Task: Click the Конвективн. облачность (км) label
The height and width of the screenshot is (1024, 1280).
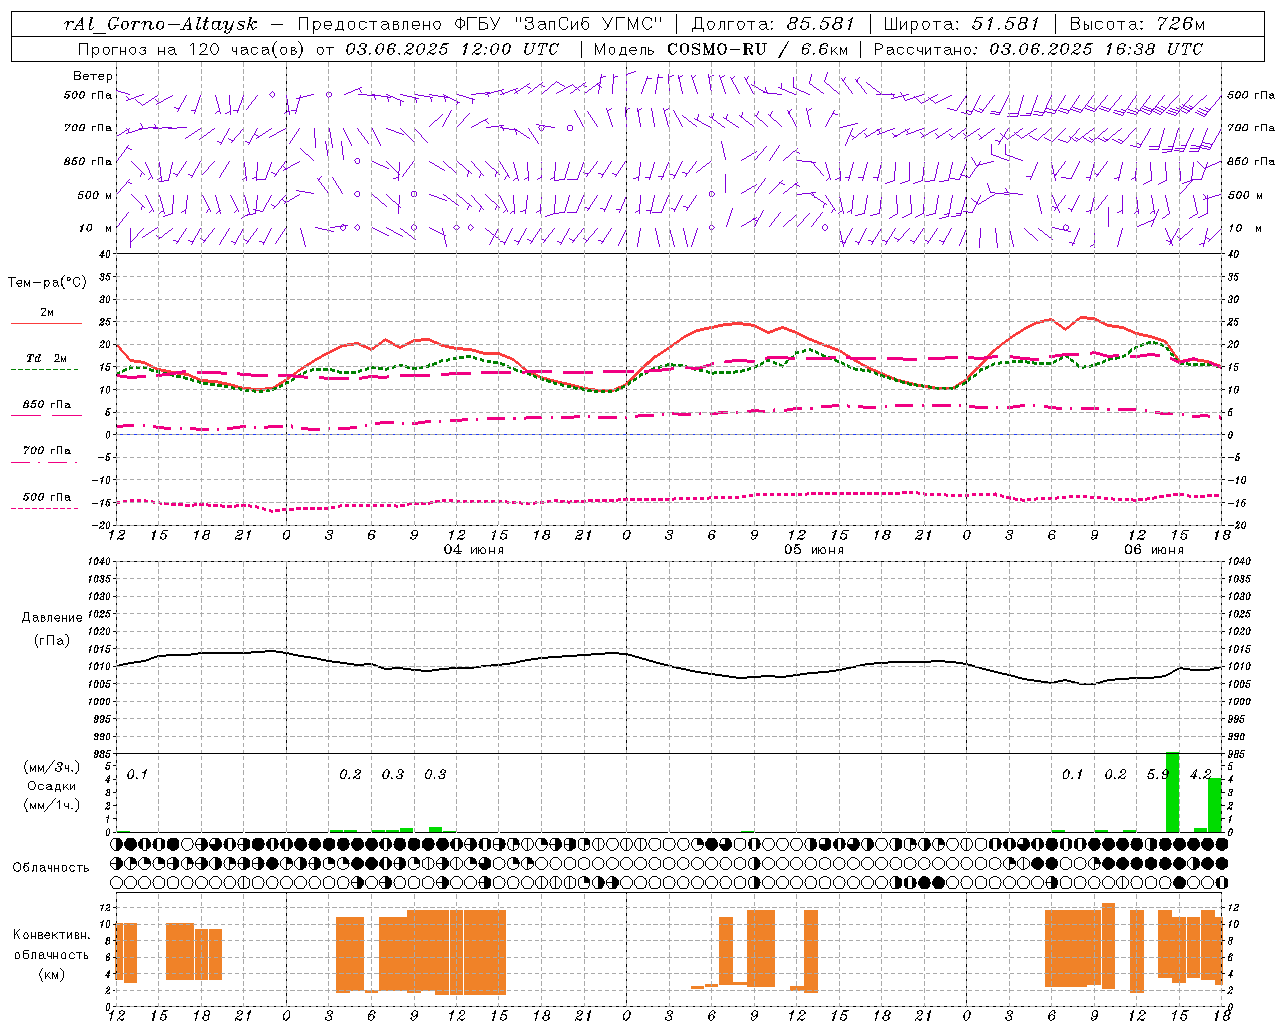Action: point(51,954)
